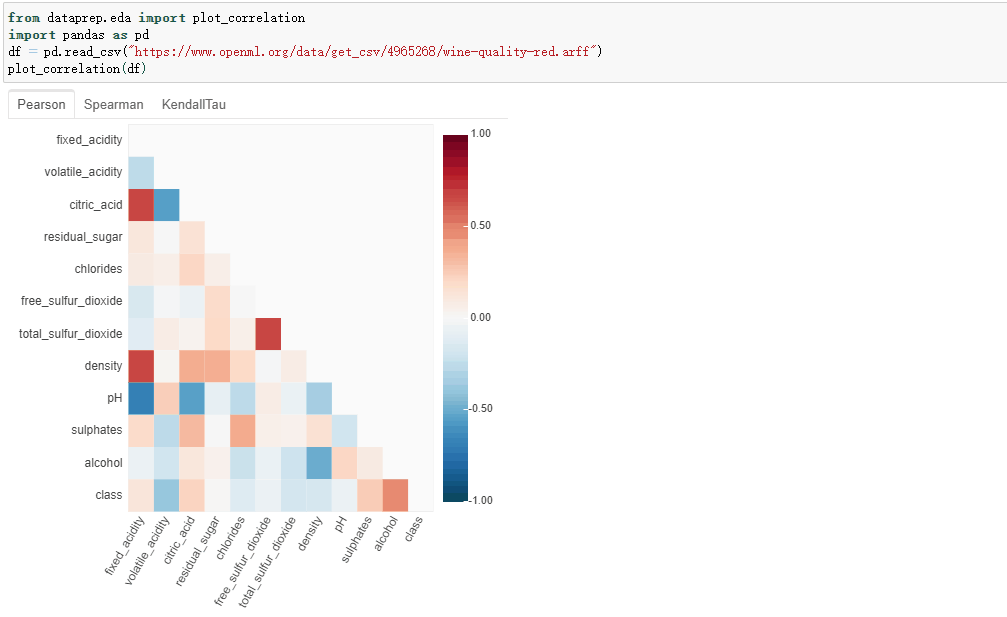Viewport: 1007px width, 617px height.
Task: Click the pH vs fixed_acidity blue cell
Action: 141,398
